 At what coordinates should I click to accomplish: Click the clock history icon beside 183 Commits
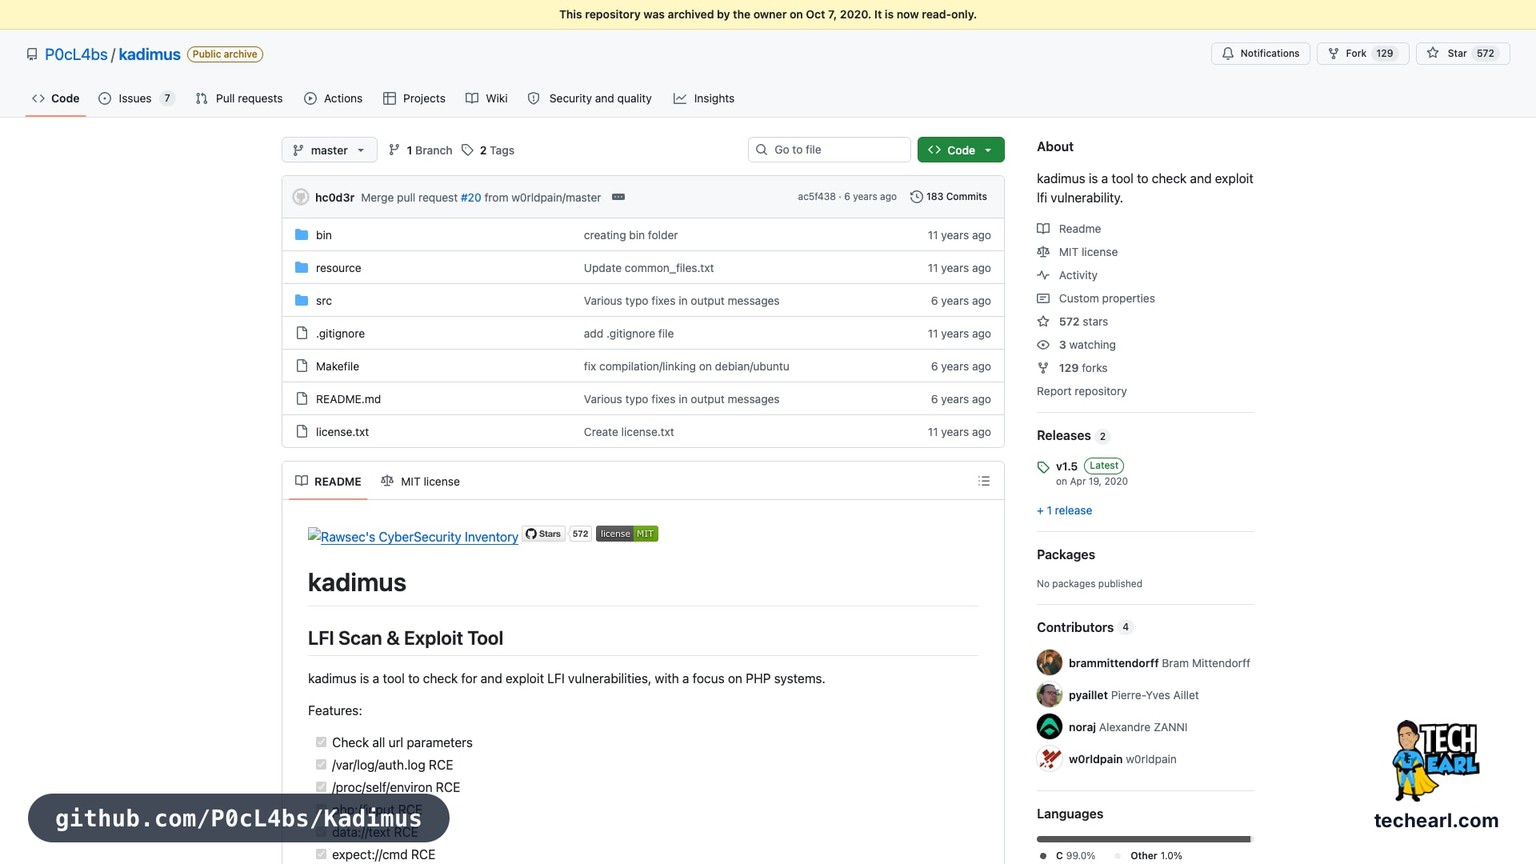pos(916,197)
